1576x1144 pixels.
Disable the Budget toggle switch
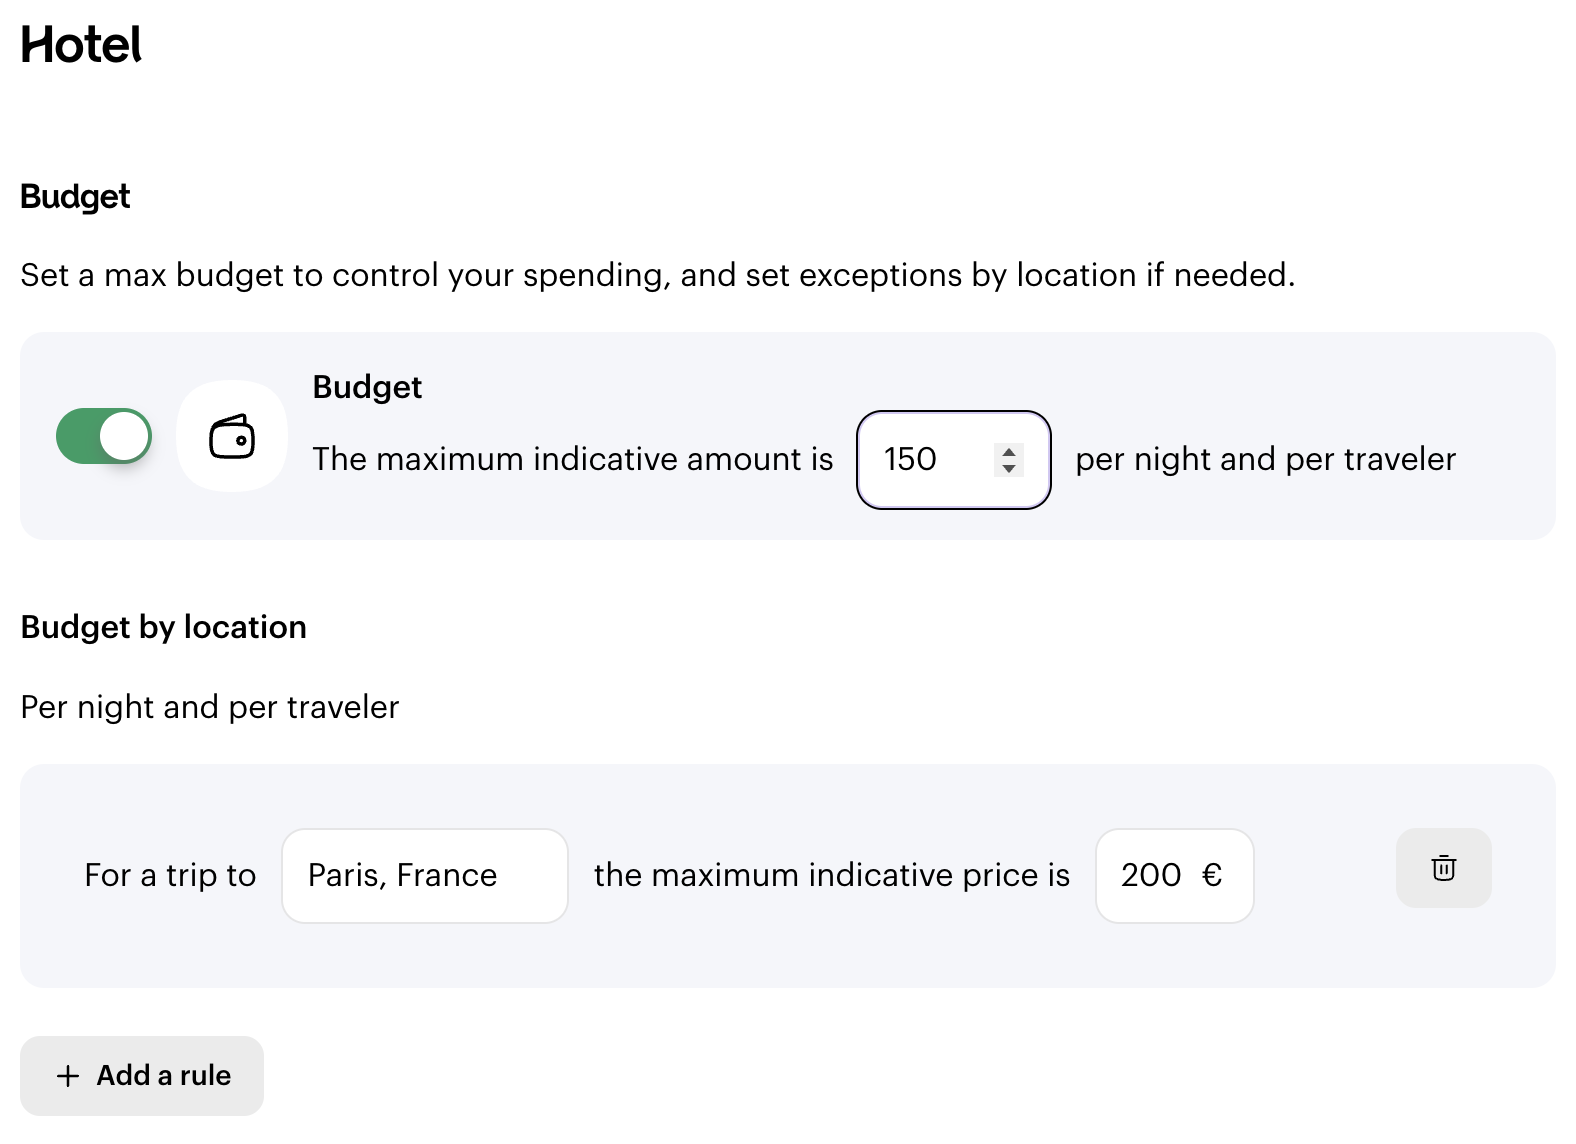click(104, 436)
